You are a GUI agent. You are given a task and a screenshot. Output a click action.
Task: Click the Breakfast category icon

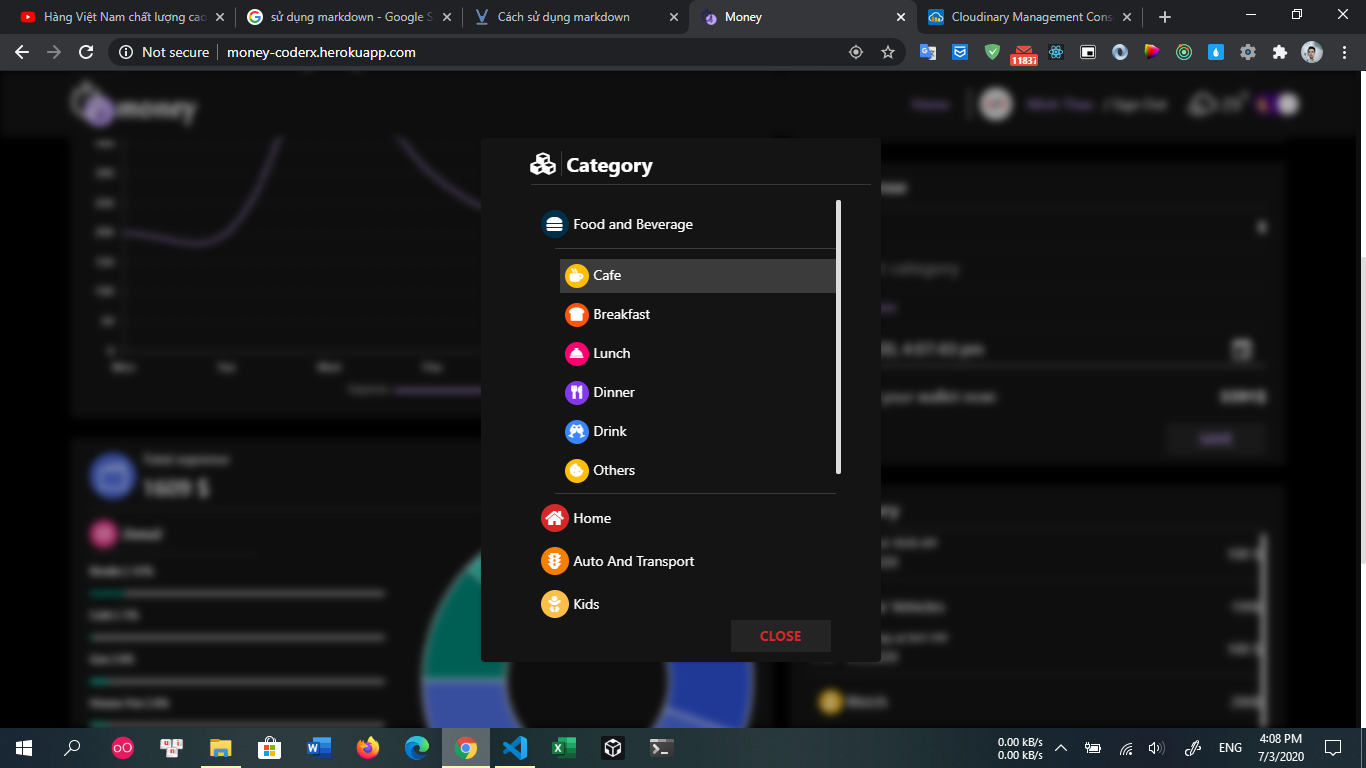(576, 314)
